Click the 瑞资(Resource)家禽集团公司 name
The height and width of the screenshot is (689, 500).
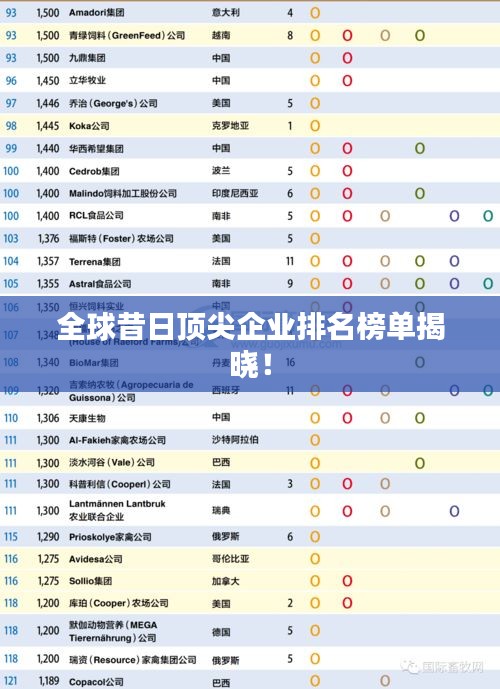[x=133, y=660]
